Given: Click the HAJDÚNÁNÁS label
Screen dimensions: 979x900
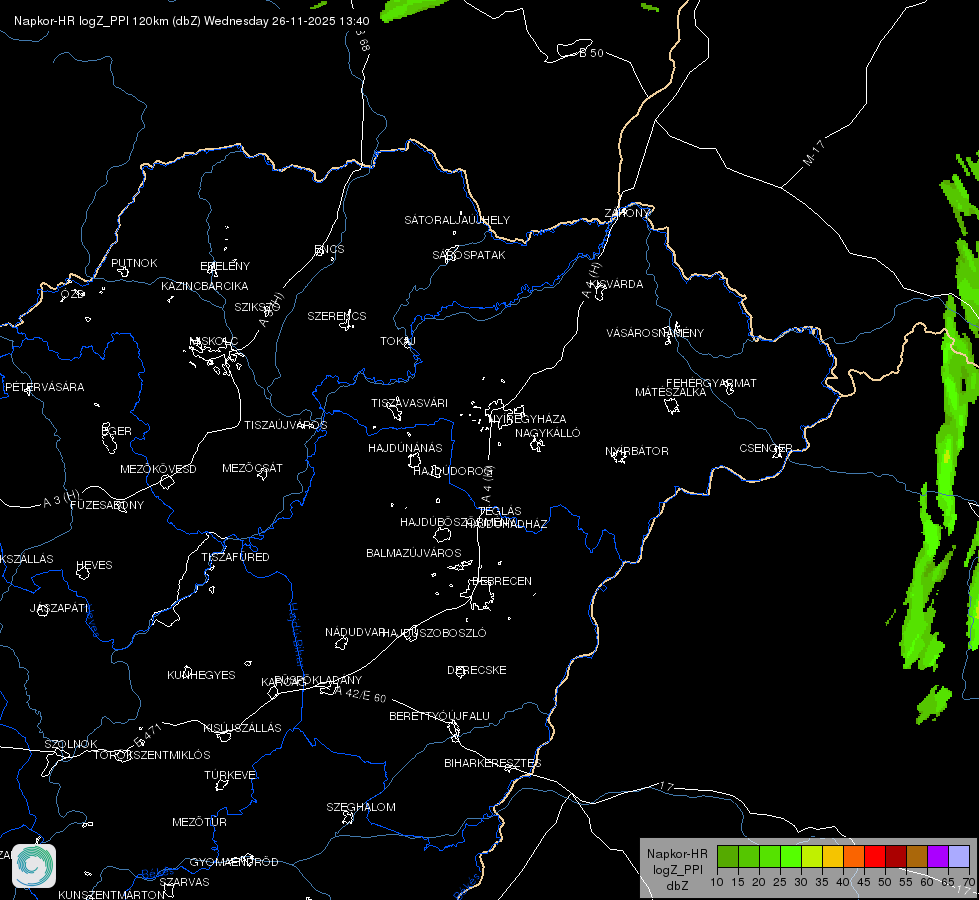Looking at the screenshot, I should point(405,448).
